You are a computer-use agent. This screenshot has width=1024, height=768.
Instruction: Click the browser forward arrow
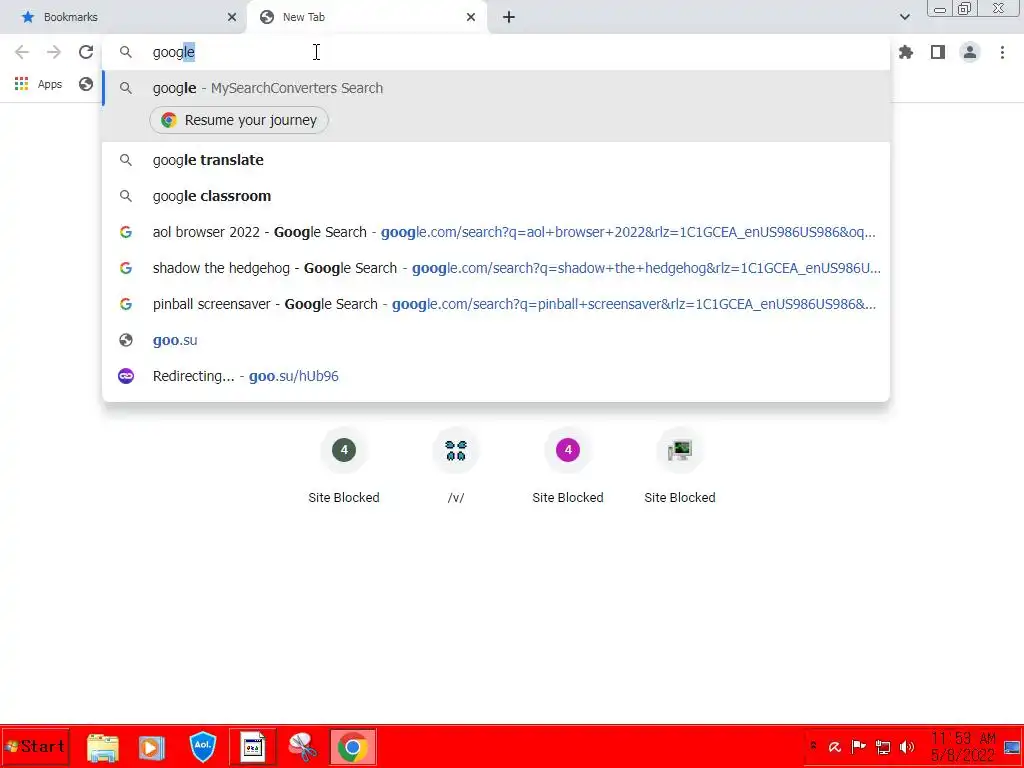(x=54, y=52)
